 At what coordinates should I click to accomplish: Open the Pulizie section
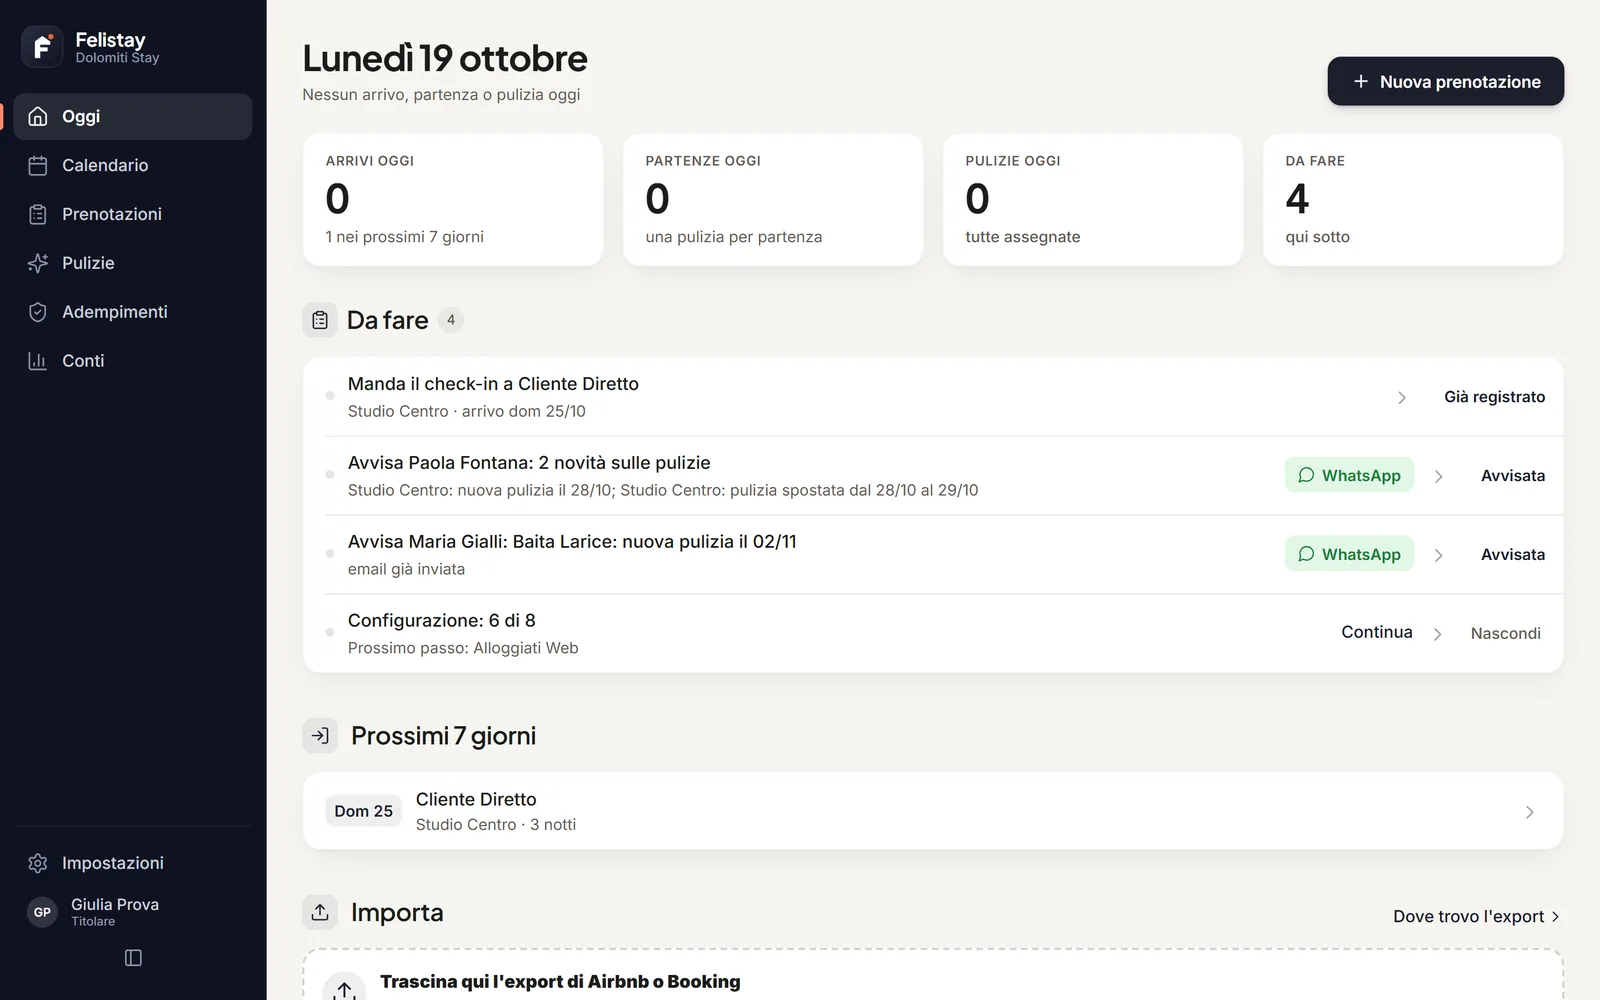[x=133, y=263]
